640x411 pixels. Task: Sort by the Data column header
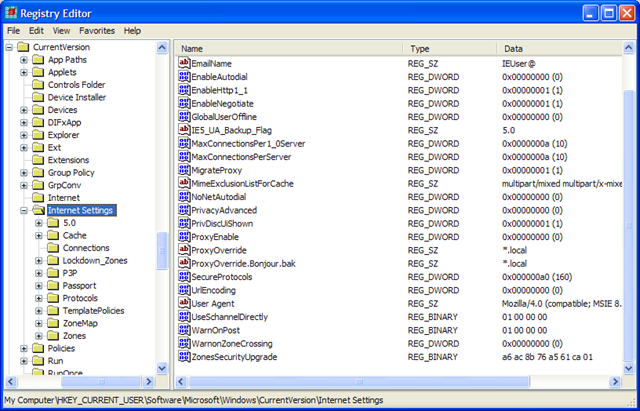560,49
